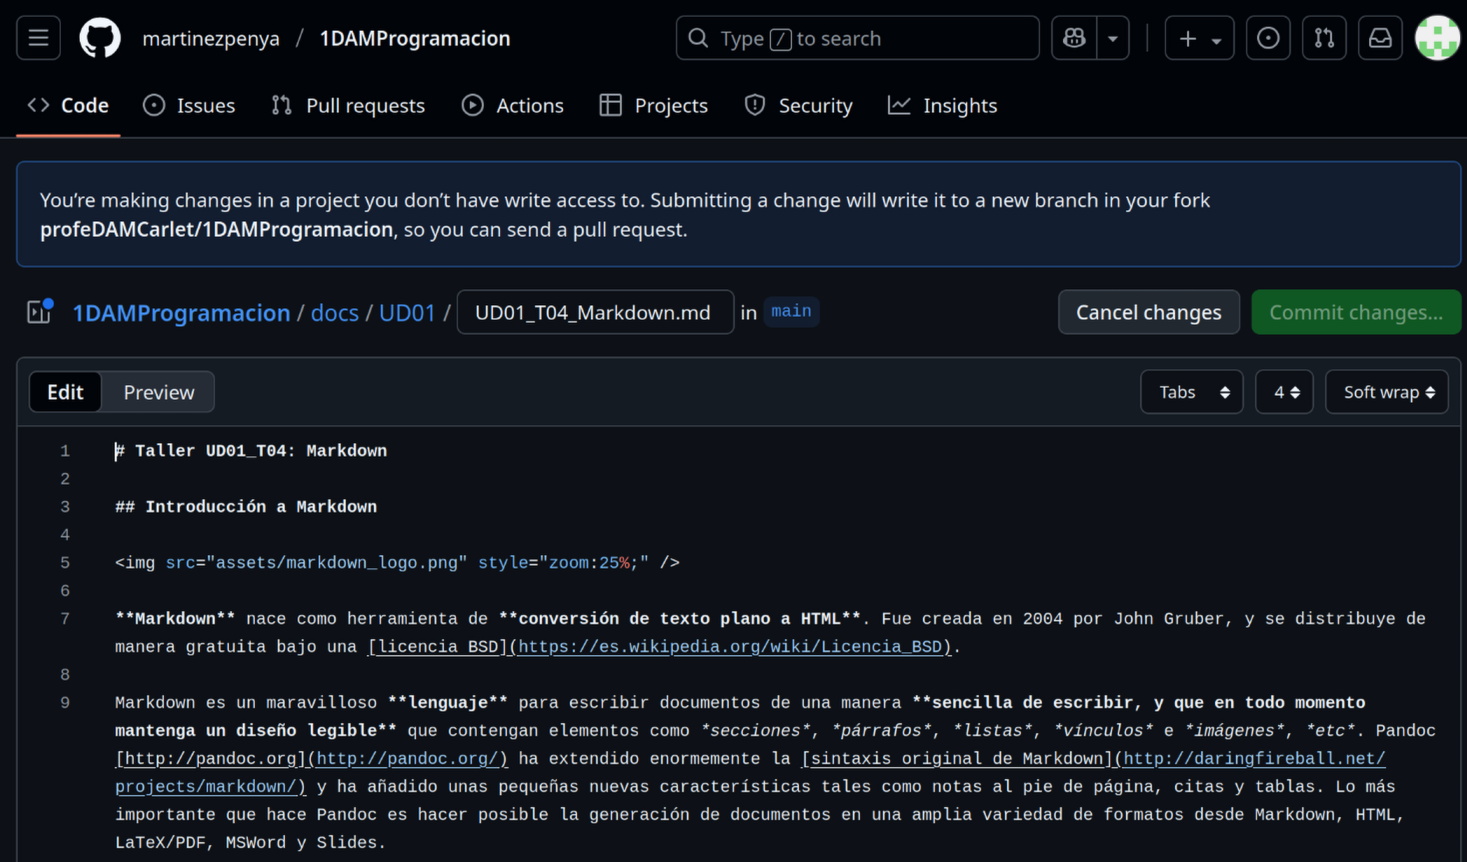Viewport: 1467px width, 862px height.
Task: Click the Commit changes button
Action: click(1355, 312)
